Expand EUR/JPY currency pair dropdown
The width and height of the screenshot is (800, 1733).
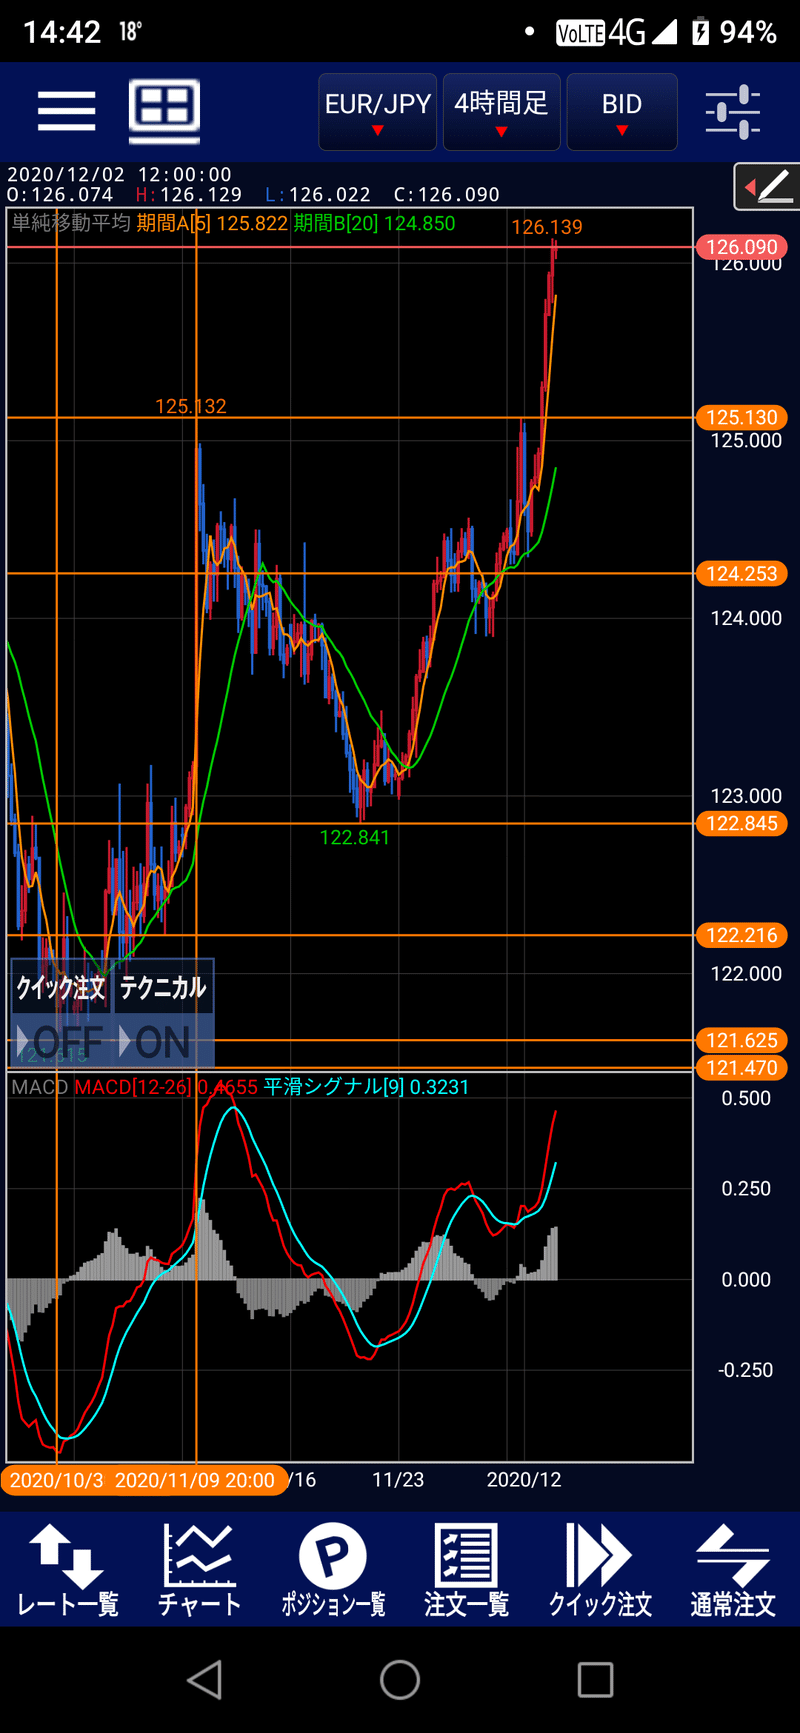(x=378, y=112)
